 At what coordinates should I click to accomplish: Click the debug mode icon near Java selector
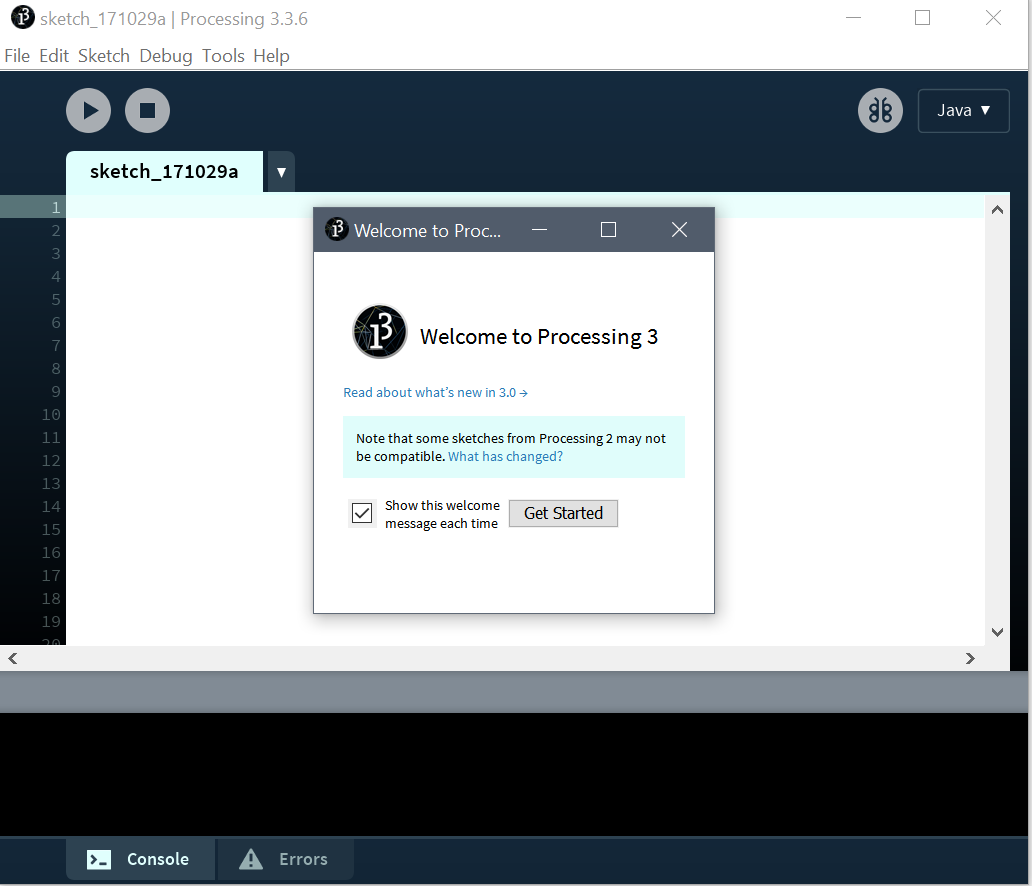pyautogui.click(x=880, y=110)
